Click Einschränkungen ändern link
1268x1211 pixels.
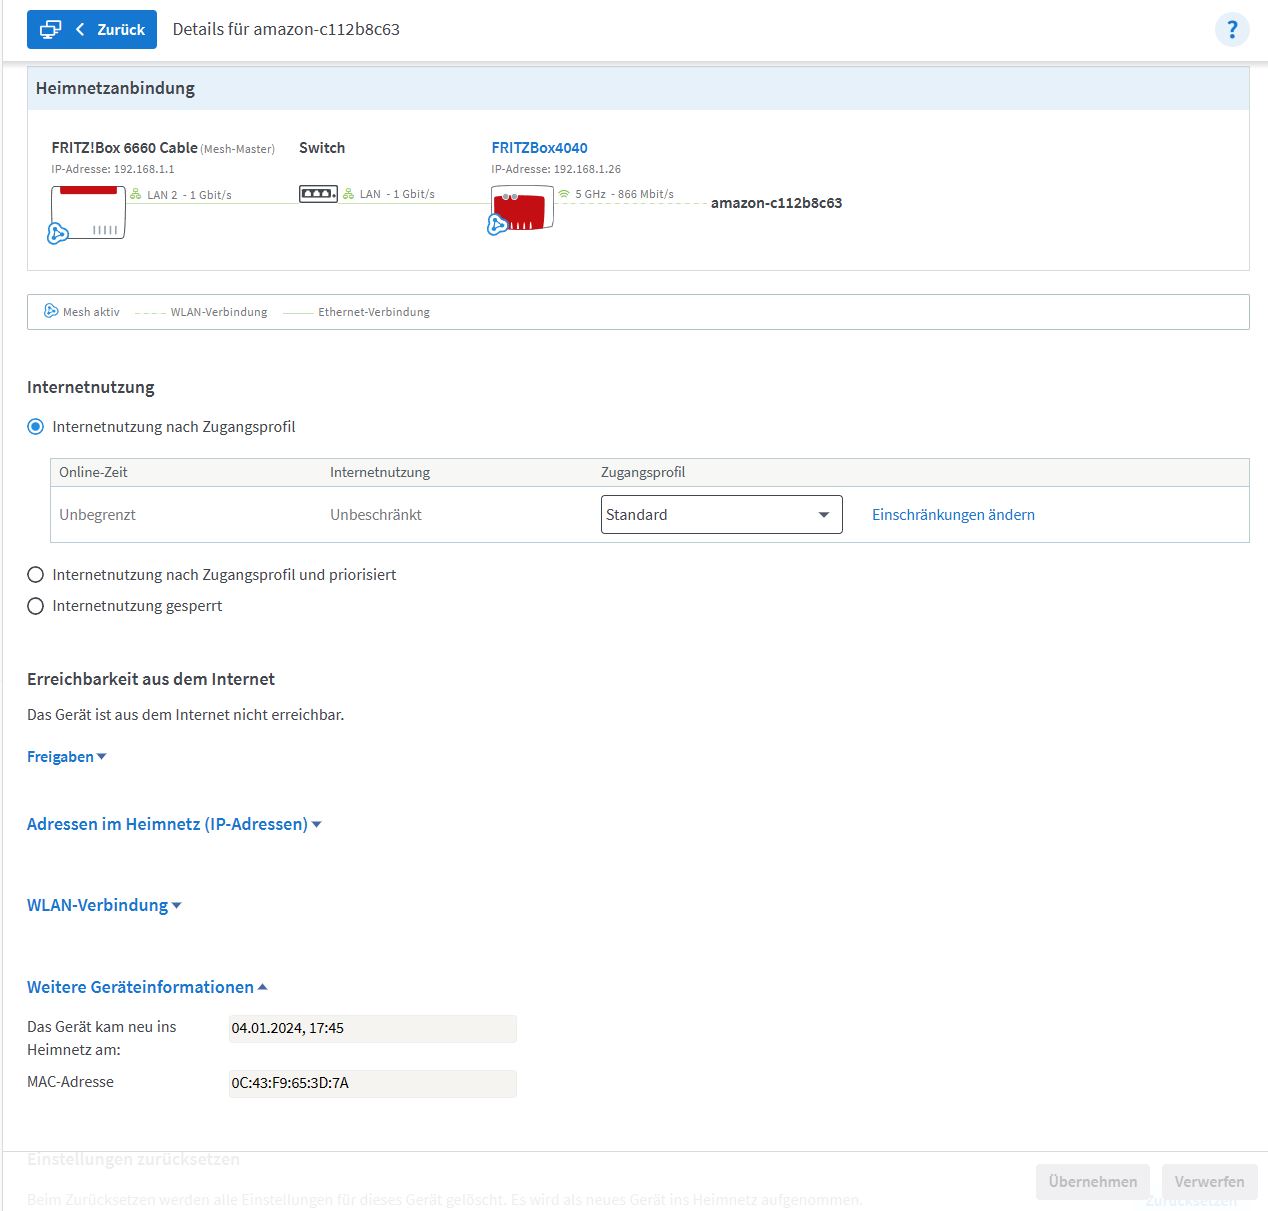point(953,515)
